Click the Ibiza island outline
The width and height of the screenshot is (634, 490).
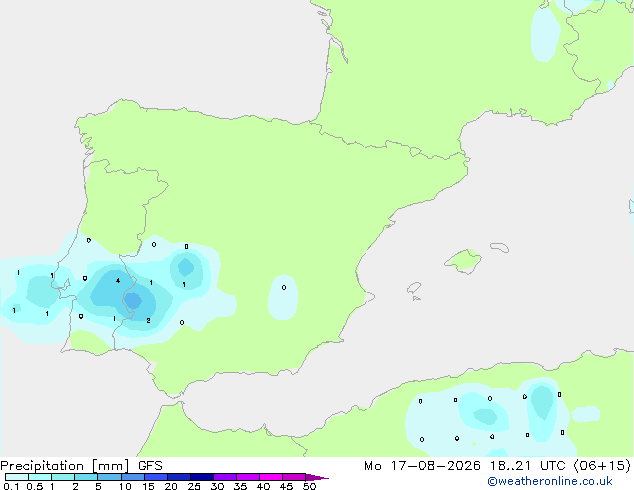point(414,288)
